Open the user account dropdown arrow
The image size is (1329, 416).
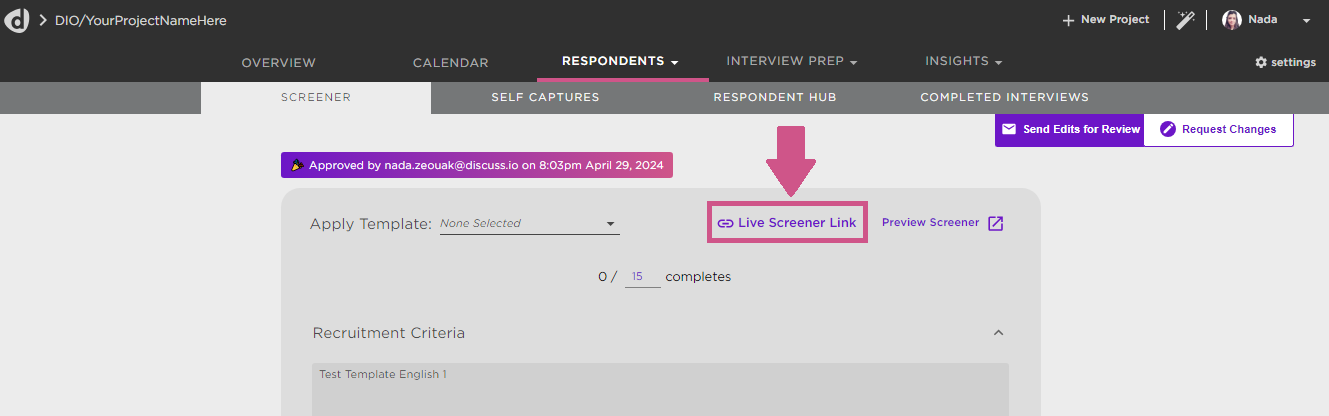pyautogui.click(x=1306, y=21)
